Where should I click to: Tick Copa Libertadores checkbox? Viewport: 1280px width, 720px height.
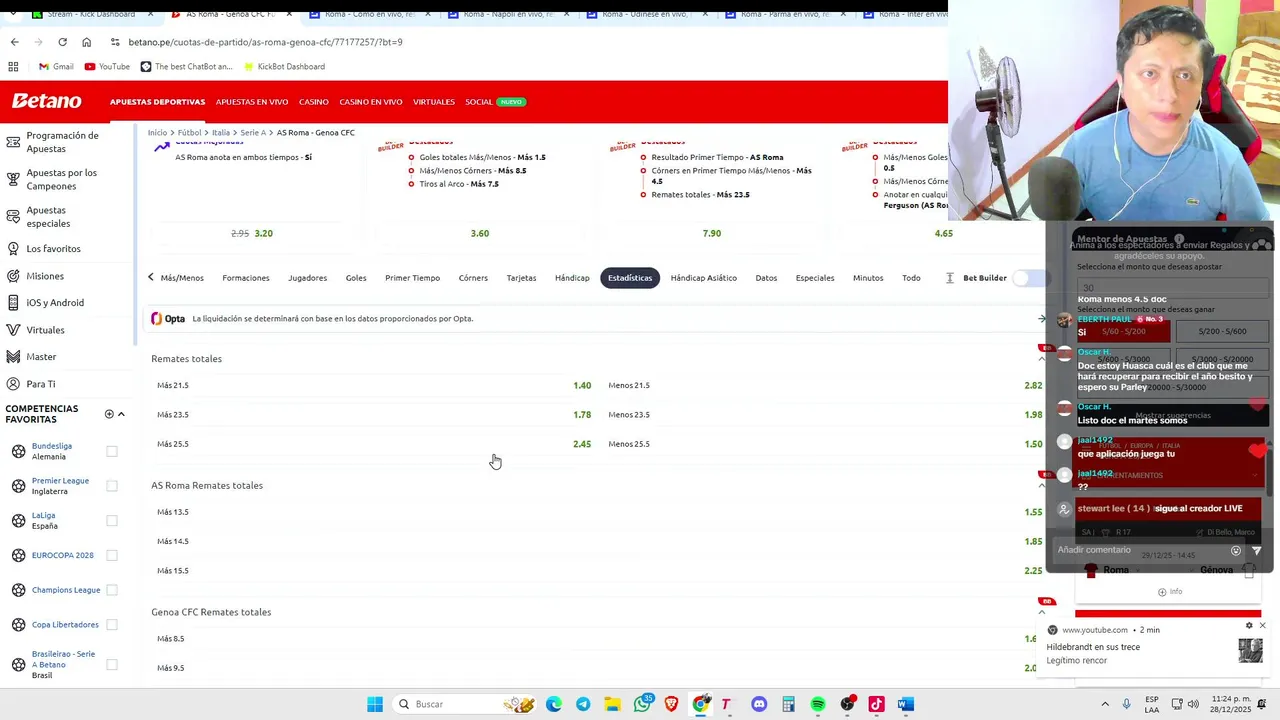[112, 625]
